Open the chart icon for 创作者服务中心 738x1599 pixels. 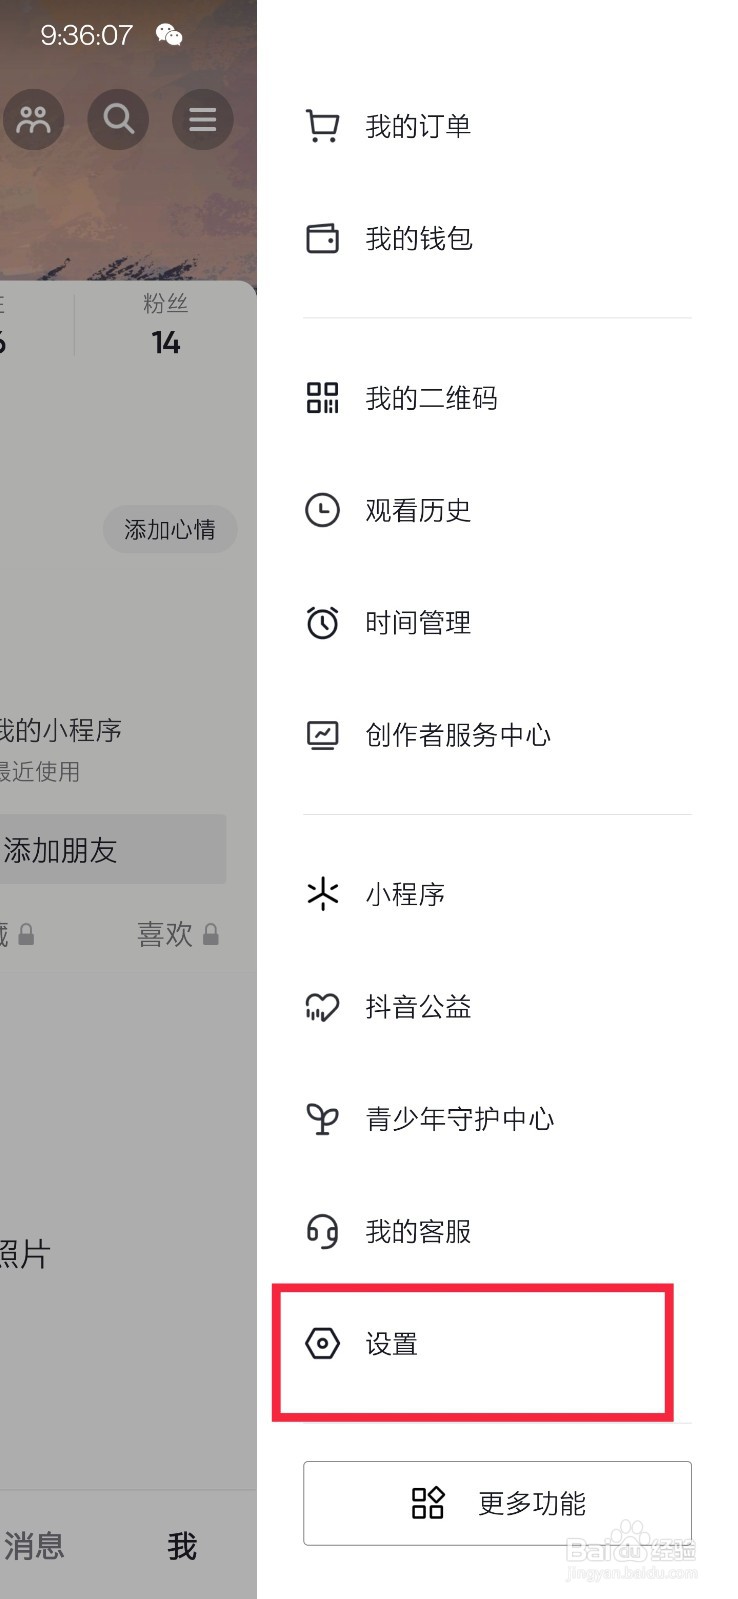coord(322,735)
